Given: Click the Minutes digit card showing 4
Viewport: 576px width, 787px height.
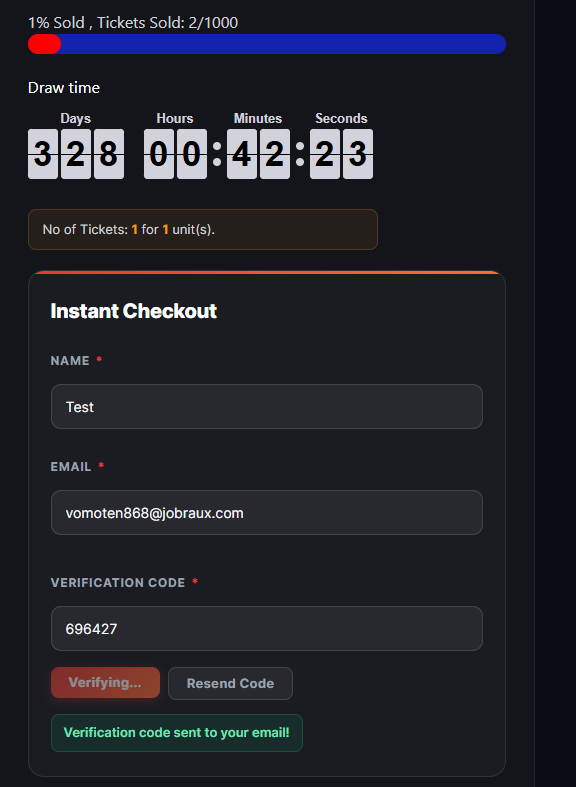Looking at the screenshot, I should tap(242, 154).
